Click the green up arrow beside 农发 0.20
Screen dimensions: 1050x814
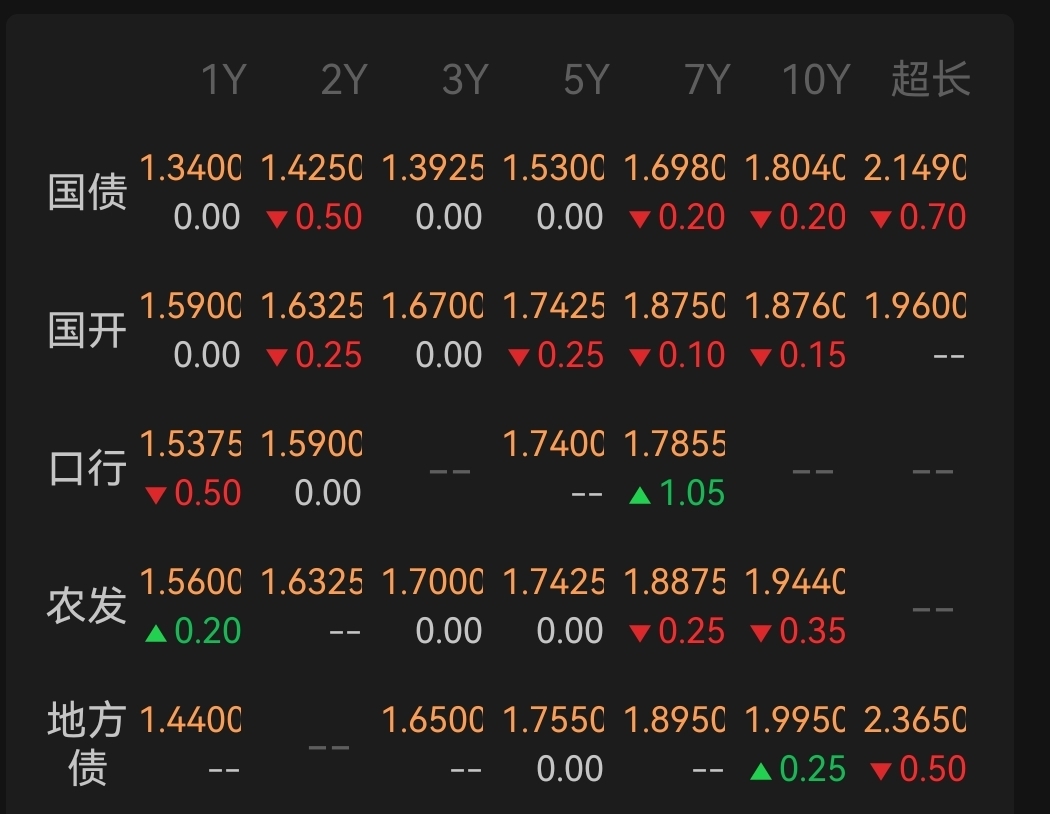pyautogui.click(x=155, y=632)
